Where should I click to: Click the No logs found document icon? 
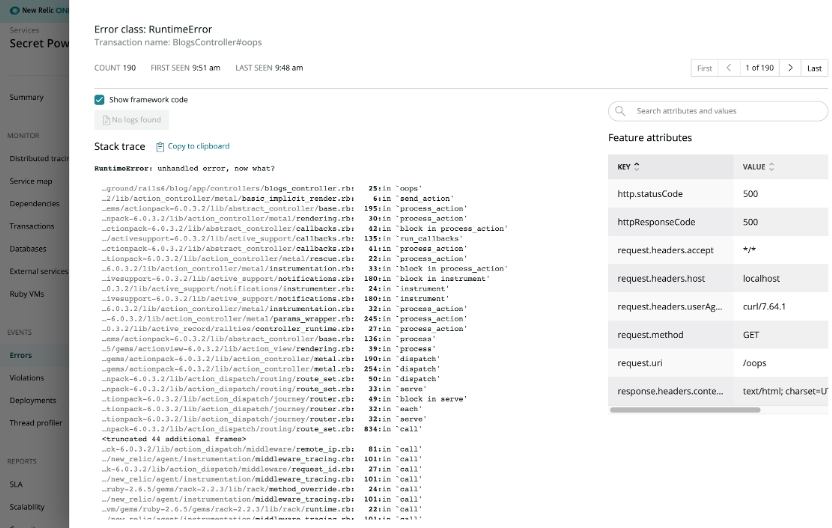coord(106,120)
